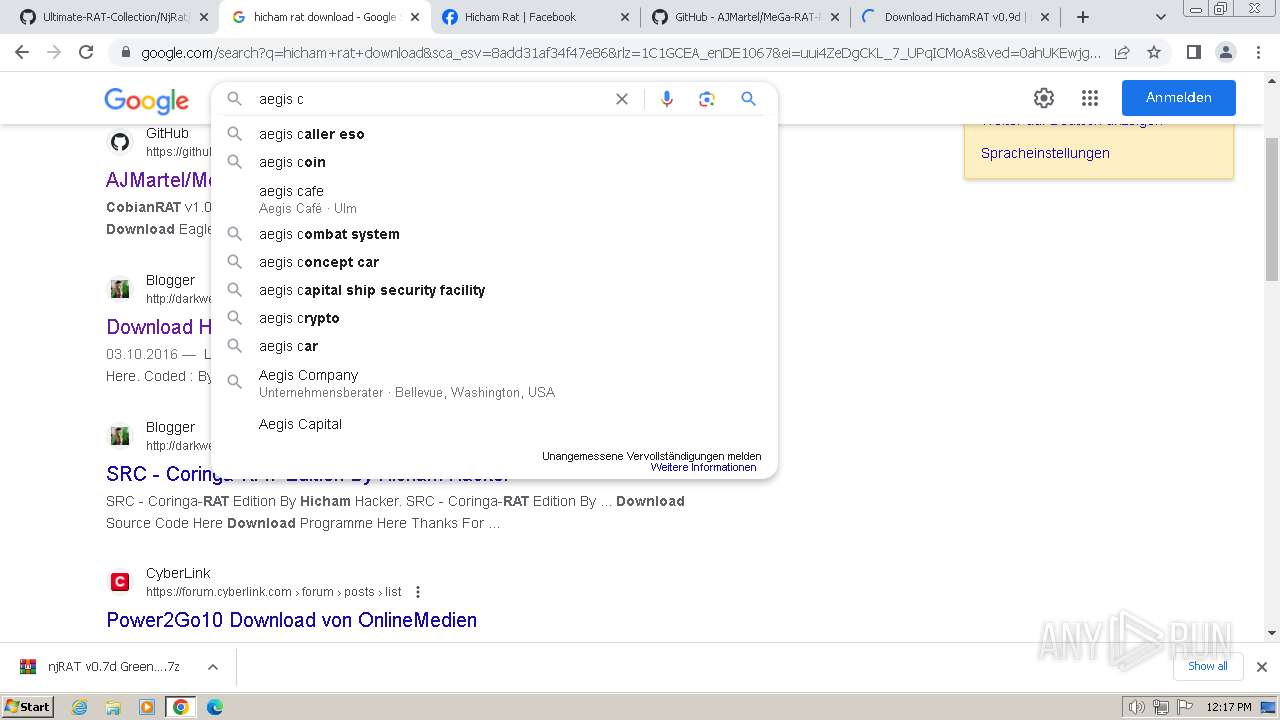Select suggestion aegis crypto
The width and height of the screenshot is (1280, 720).
tap(494, 318)
